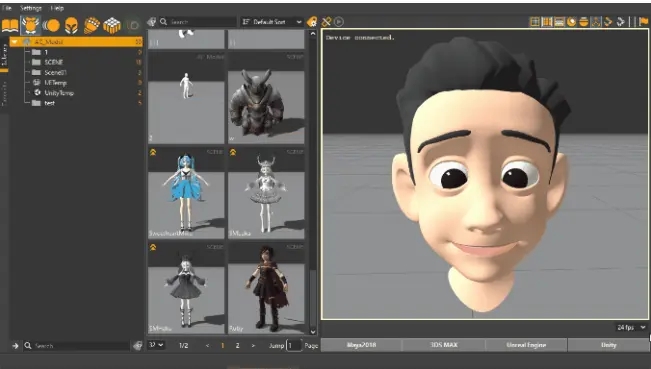Click the white connector plug icon
This screenshot has height=369, width=651.
[x=621, y=22]
